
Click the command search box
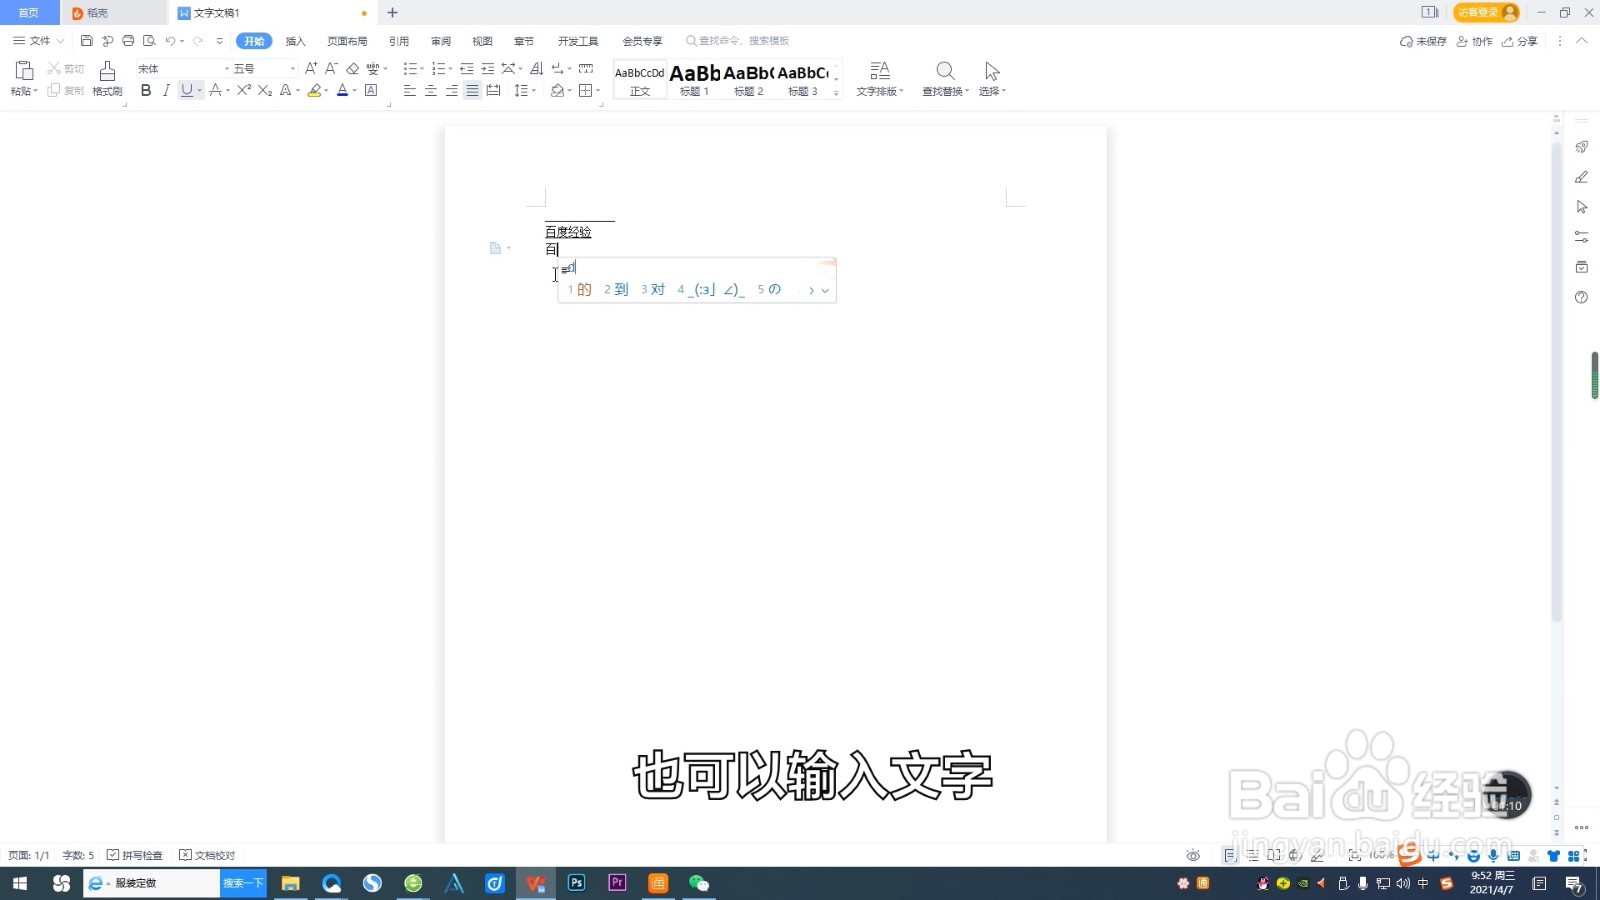point(738,41)
